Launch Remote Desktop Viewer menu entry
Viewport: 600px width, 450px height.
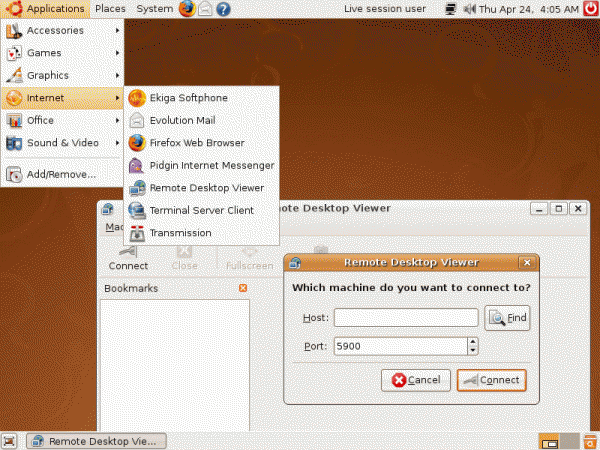pos(201,188)
